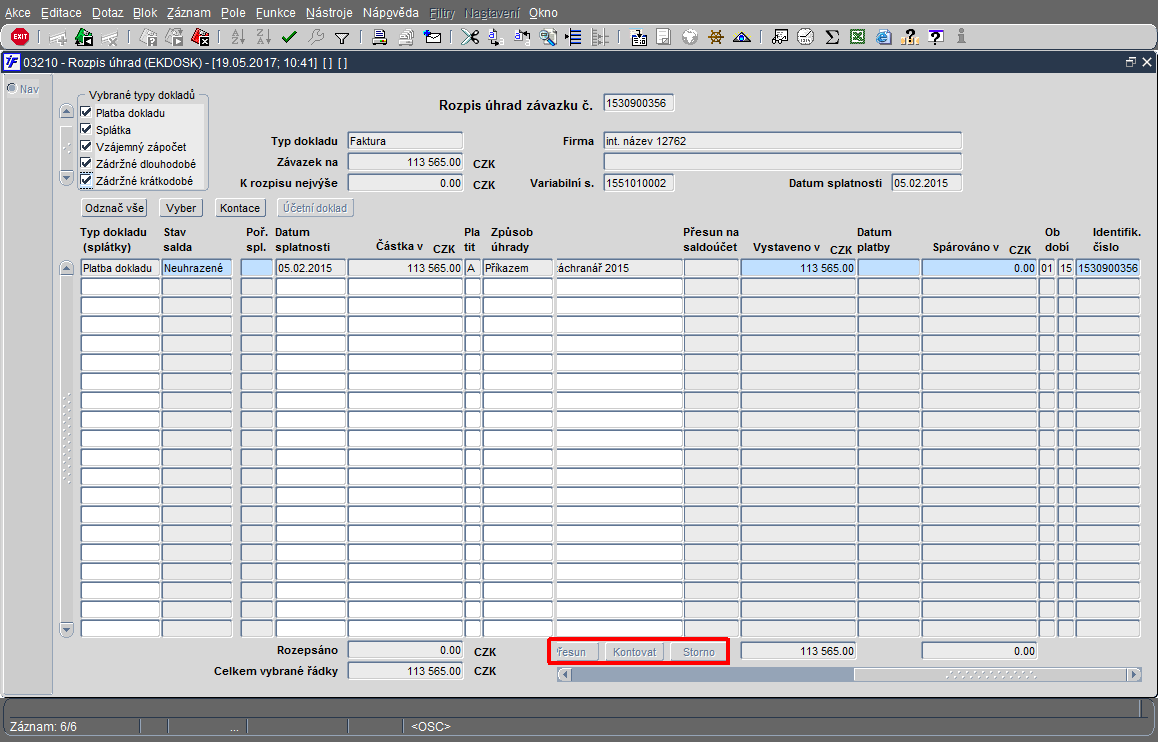Click the header Datum splatnosti field
1158x742 pixels.
(x=927, y=183)
